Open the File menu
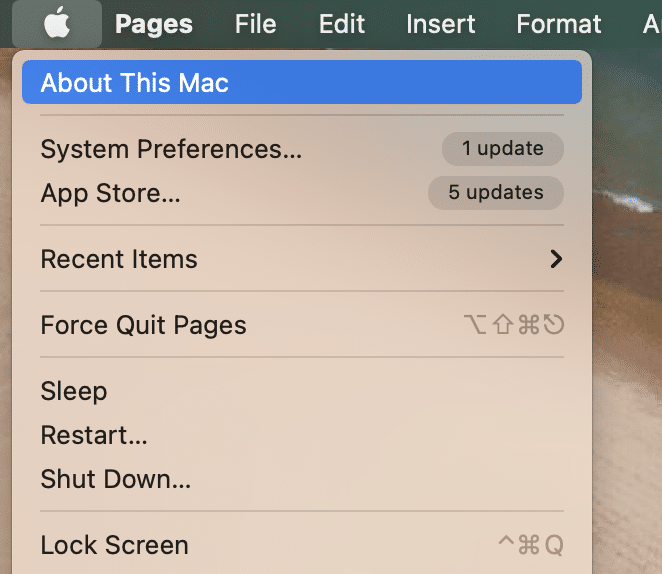662x574 pixels. pyautogui.click(x=255, y=23)
